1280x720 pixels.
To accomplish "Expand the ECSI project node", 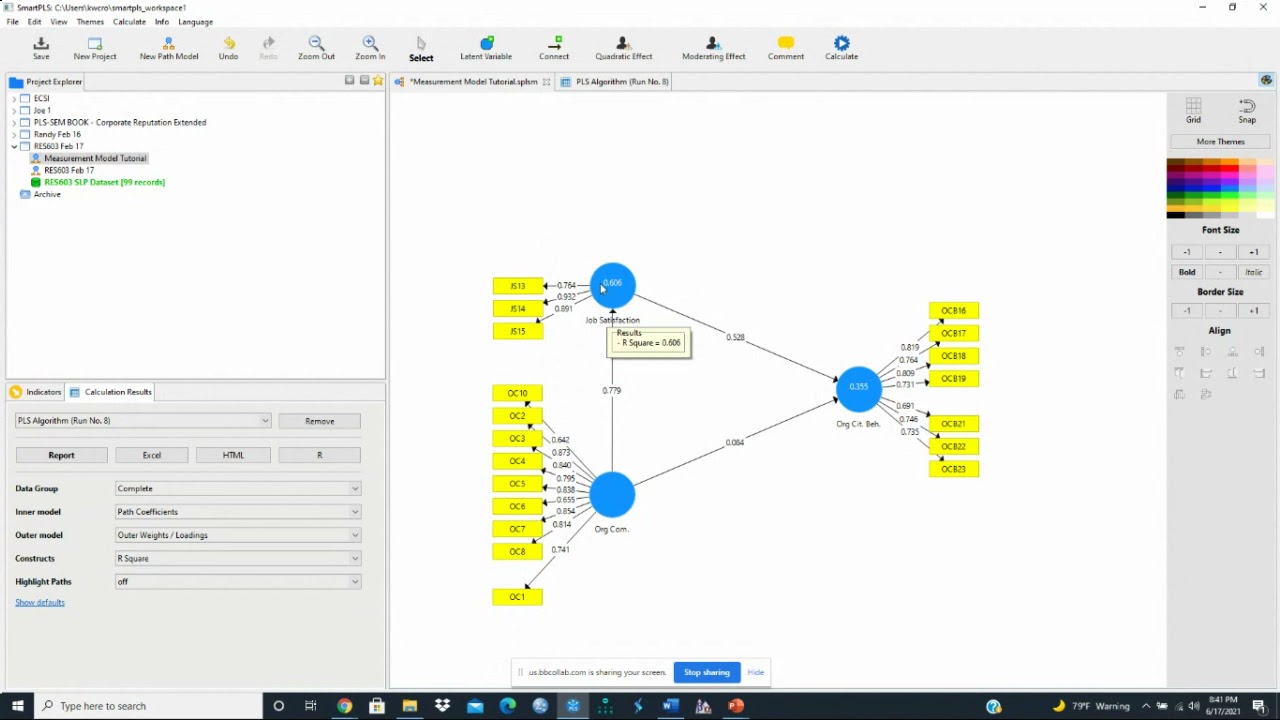I will 14,98.
